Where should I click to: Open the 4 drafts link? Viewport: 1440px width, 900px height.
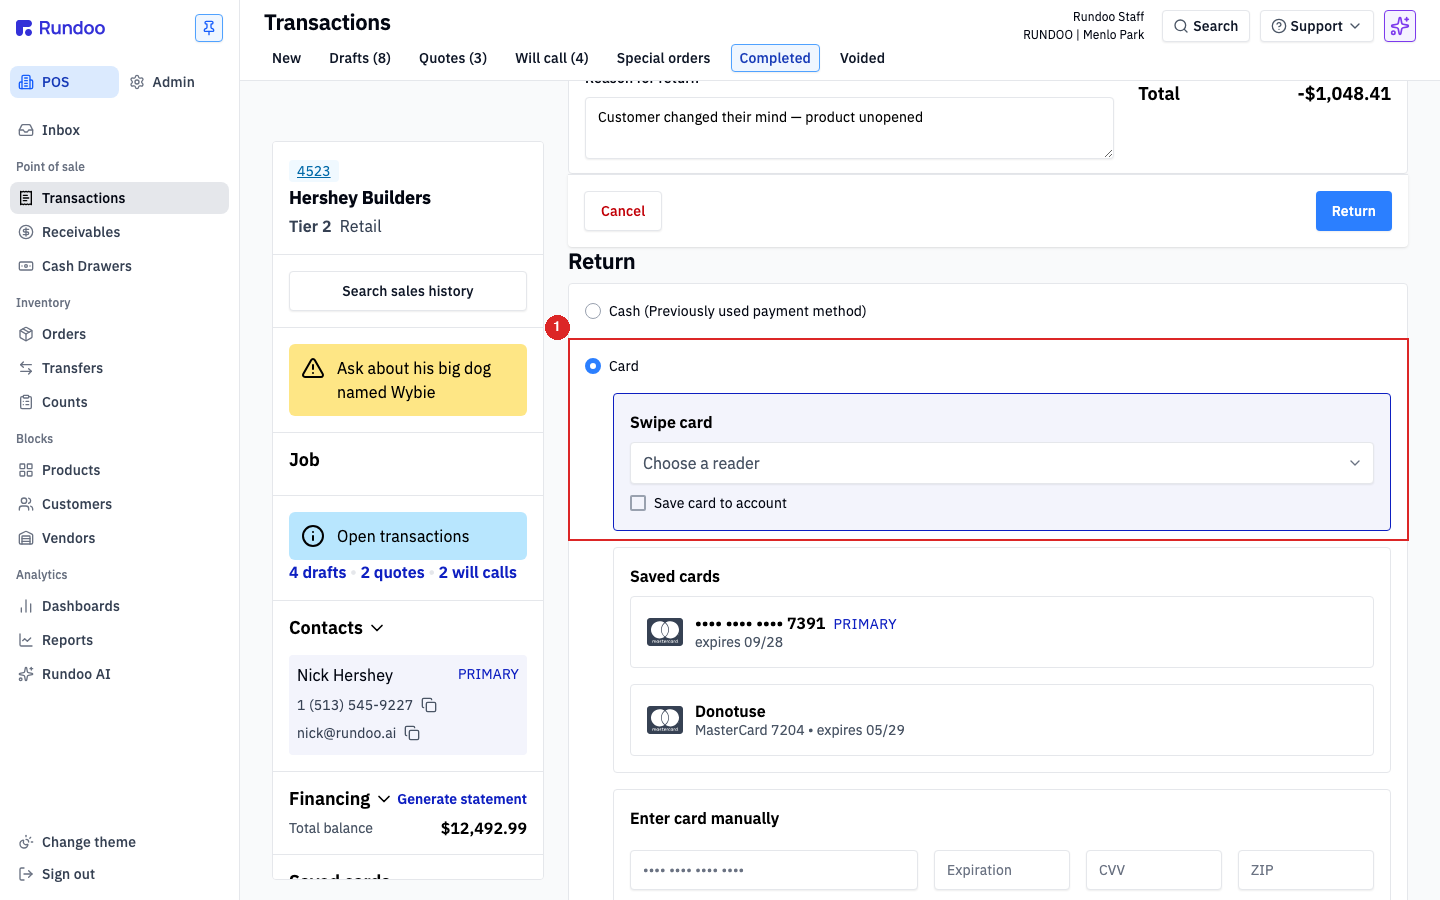coord(317,572)
